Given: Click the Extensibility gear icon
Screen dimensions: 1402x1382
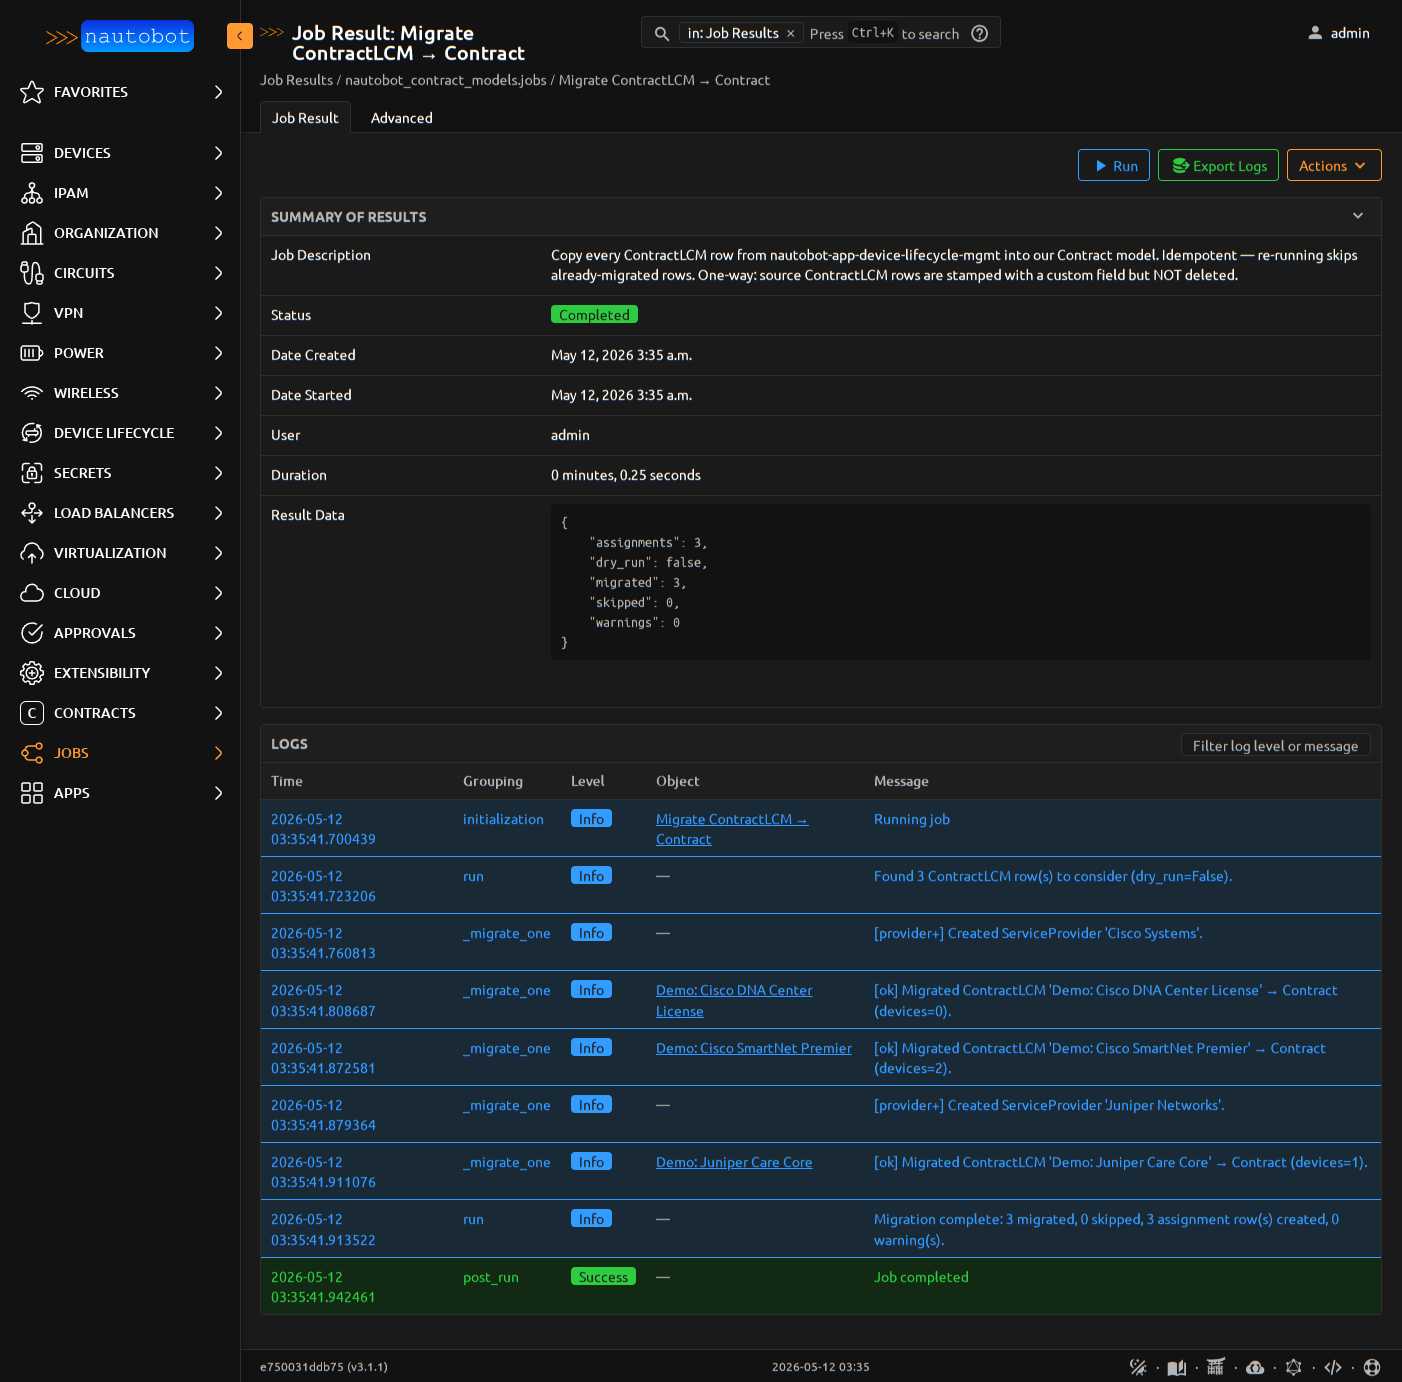Looking at the screenshot, I should 32,673.
